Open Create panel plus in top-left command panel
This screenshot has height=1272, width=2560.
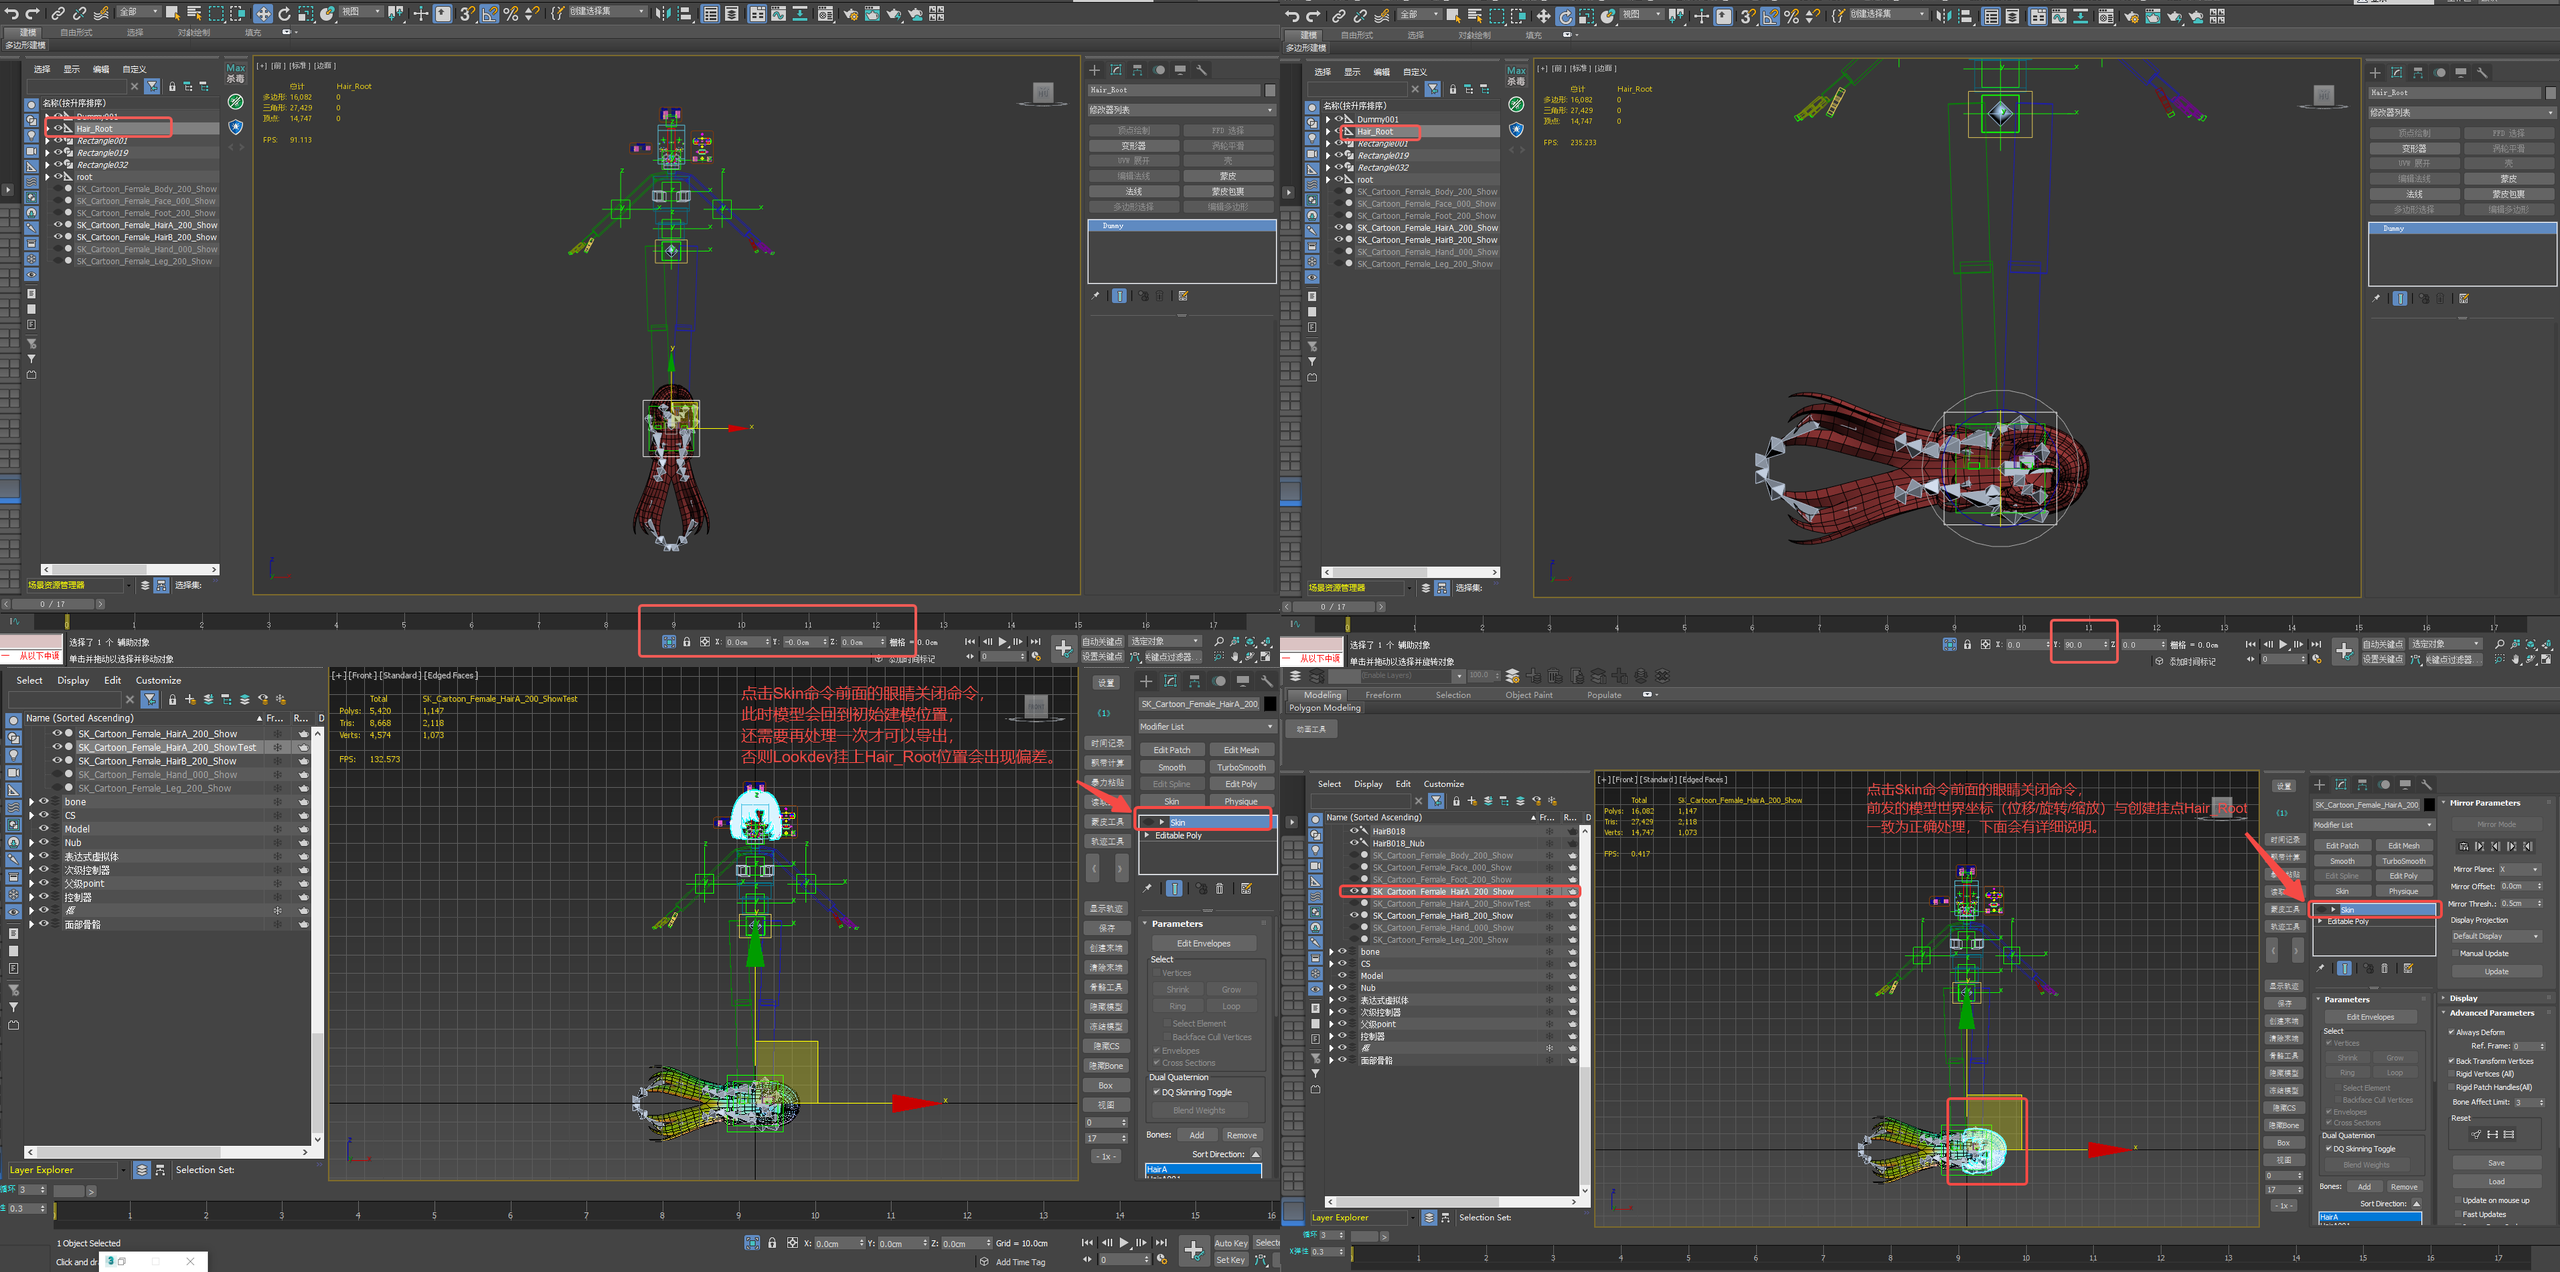click(1094, 70)
